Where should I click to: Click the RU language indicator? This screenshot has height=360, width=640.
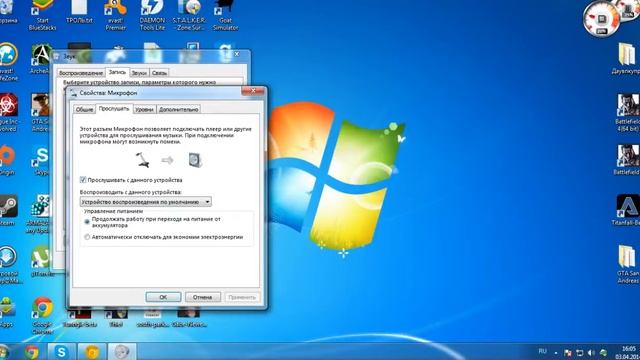(542, 351)
